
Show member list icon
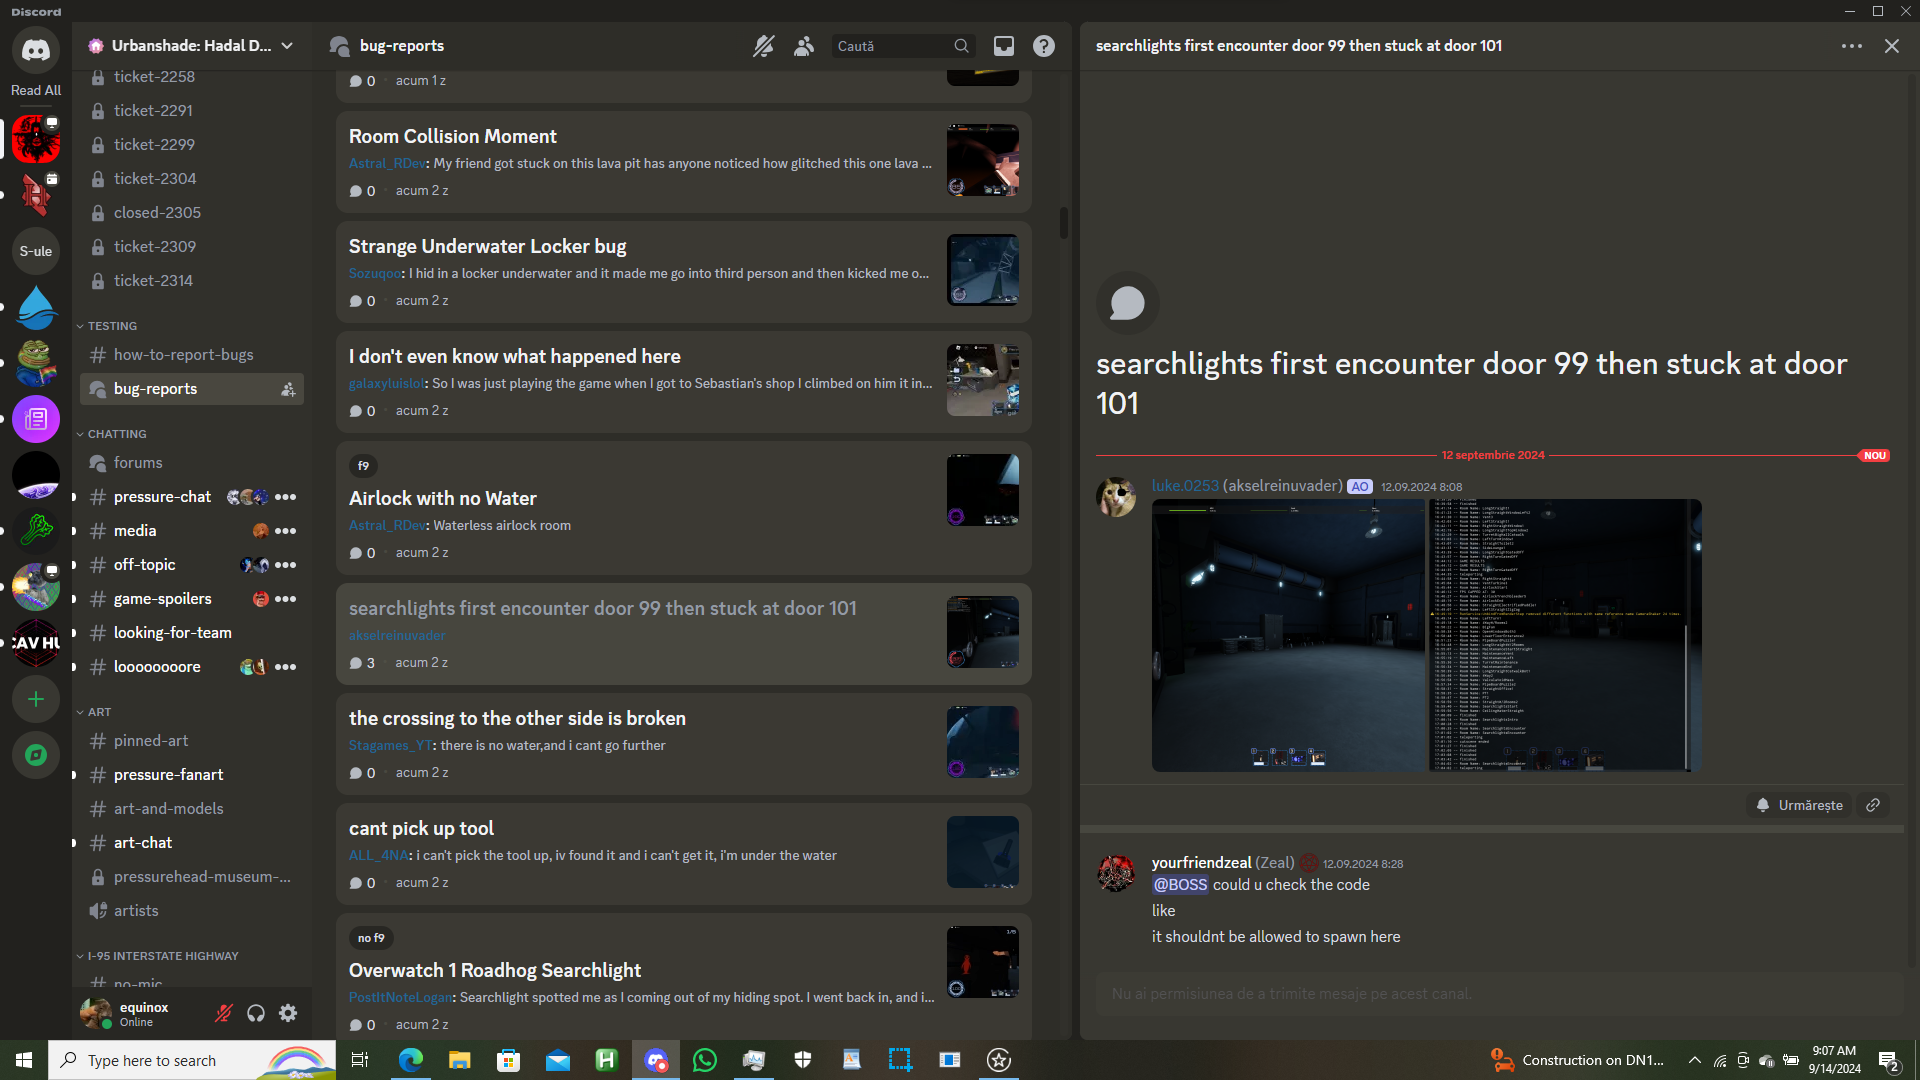click(804, 46)
